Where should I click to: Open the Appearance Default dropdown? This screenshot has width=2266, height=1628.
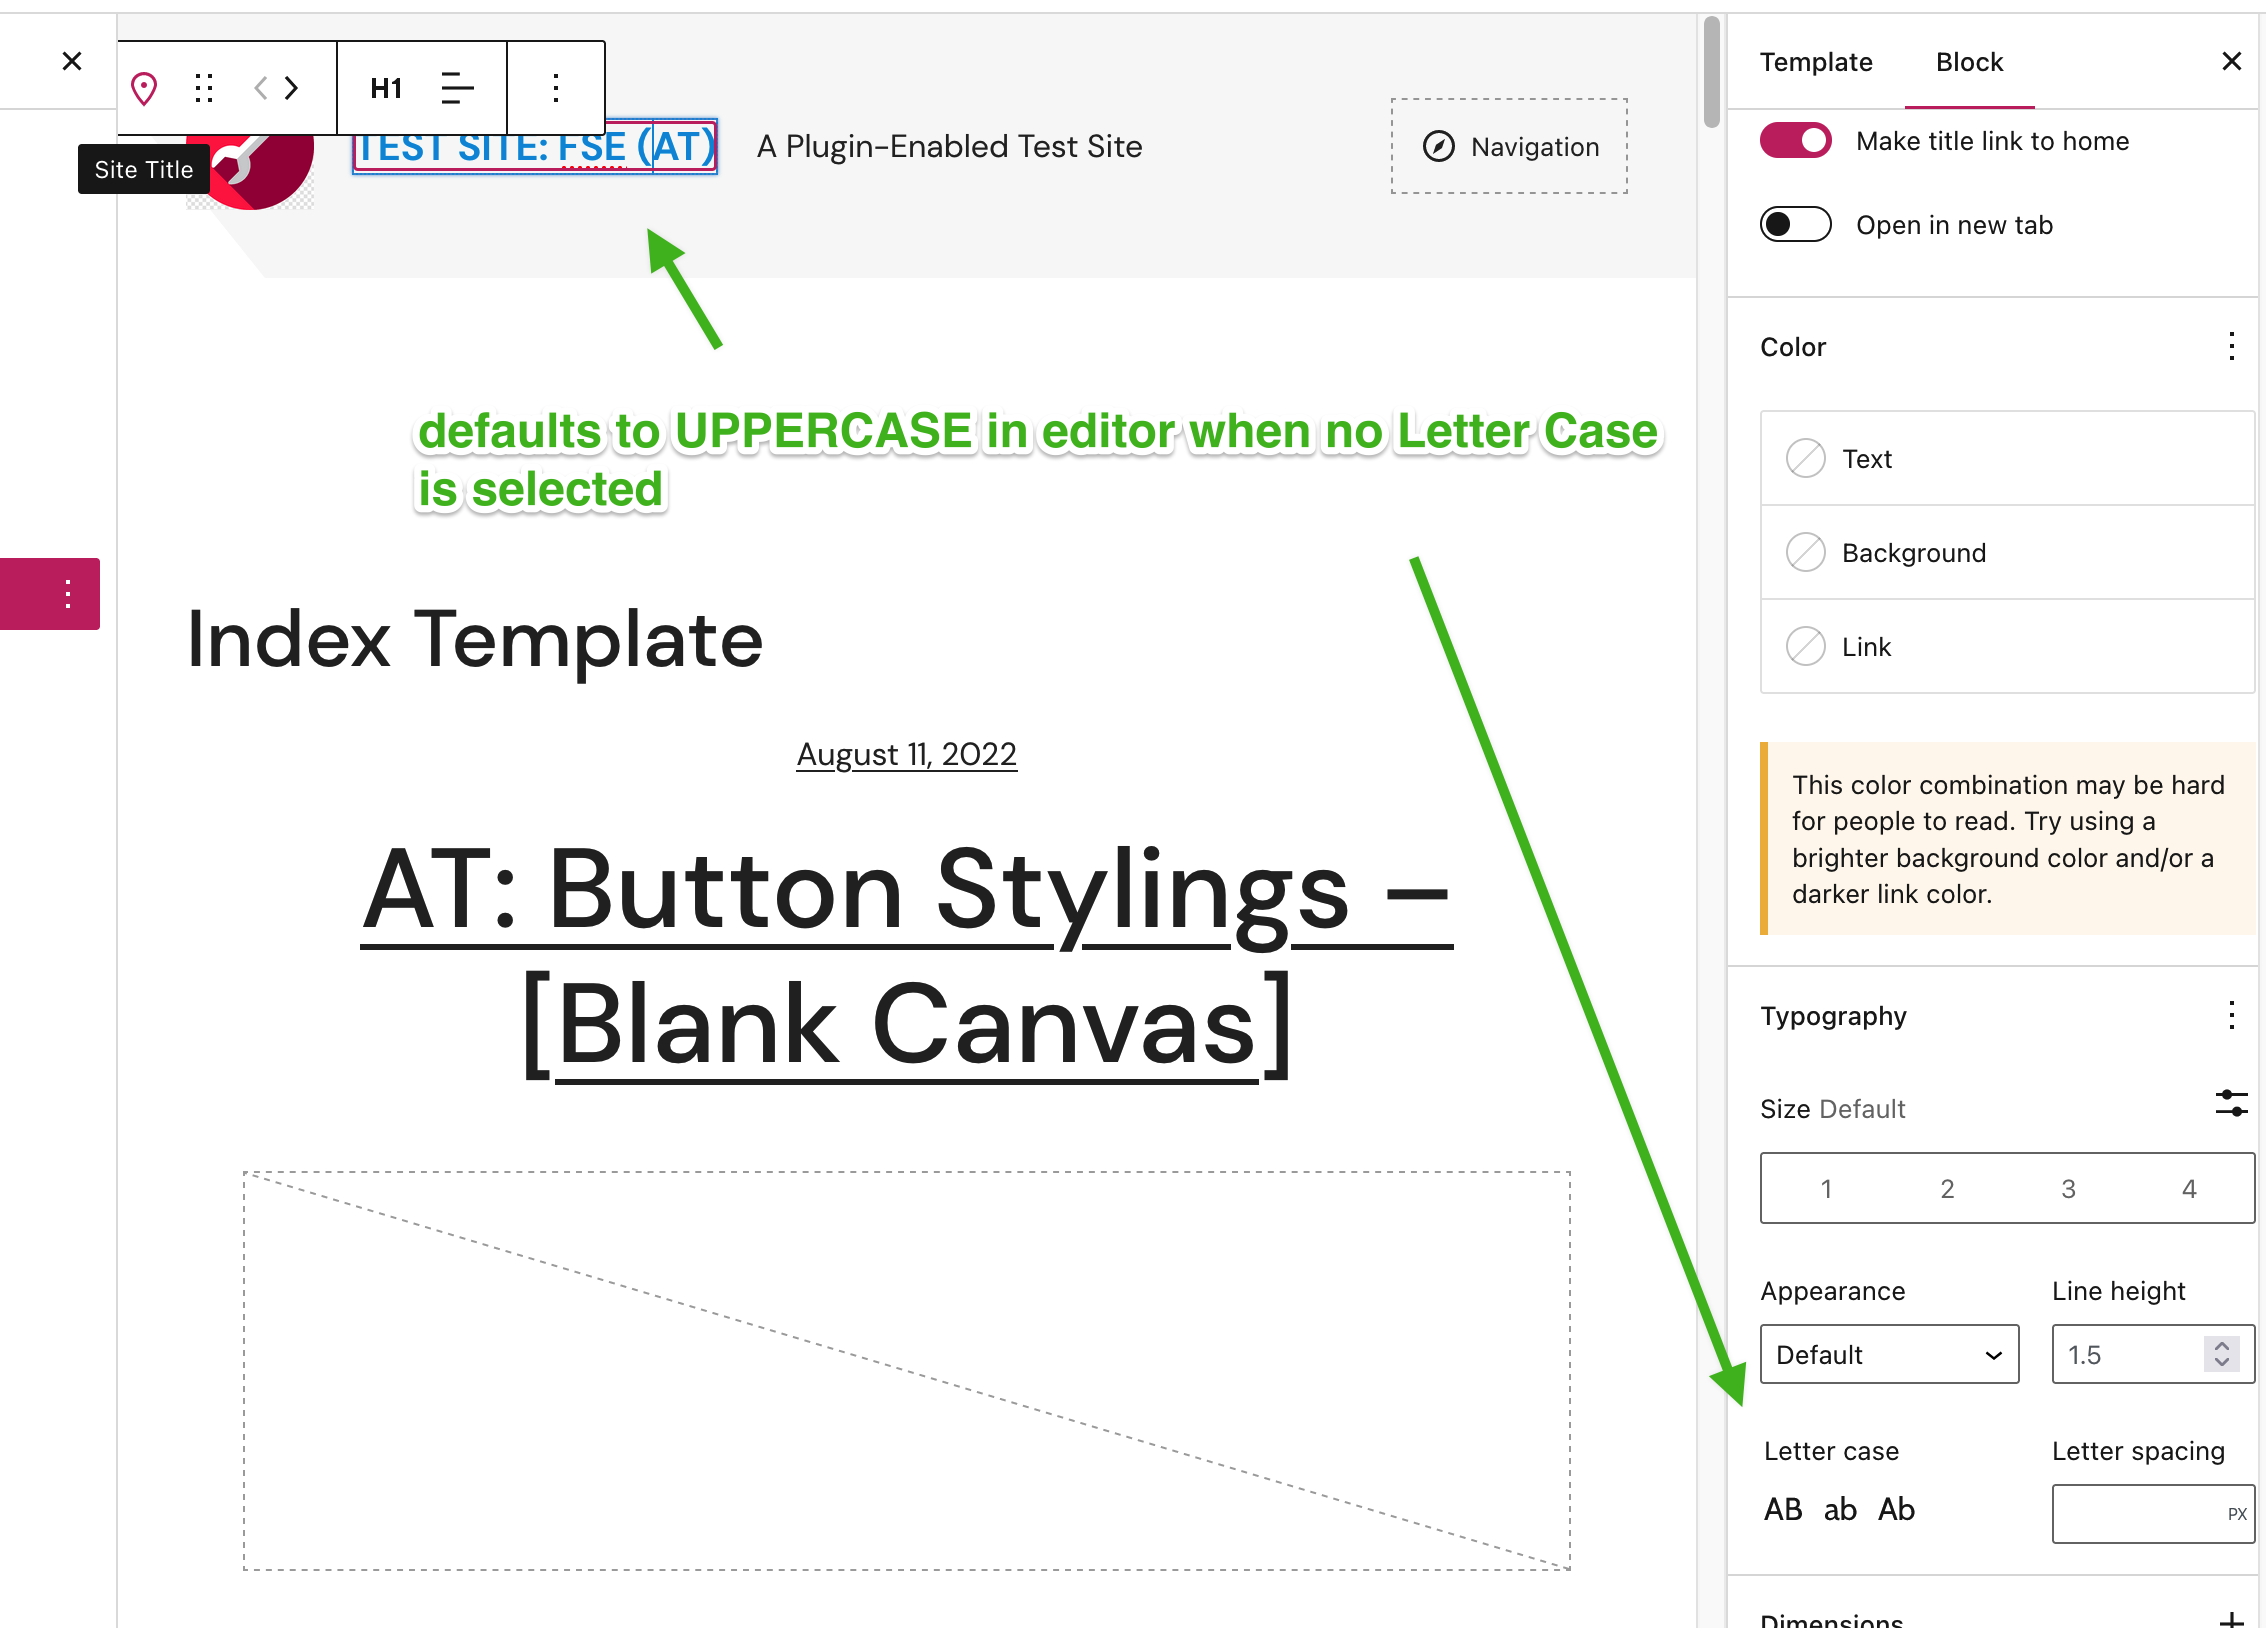[1889, 1355]
